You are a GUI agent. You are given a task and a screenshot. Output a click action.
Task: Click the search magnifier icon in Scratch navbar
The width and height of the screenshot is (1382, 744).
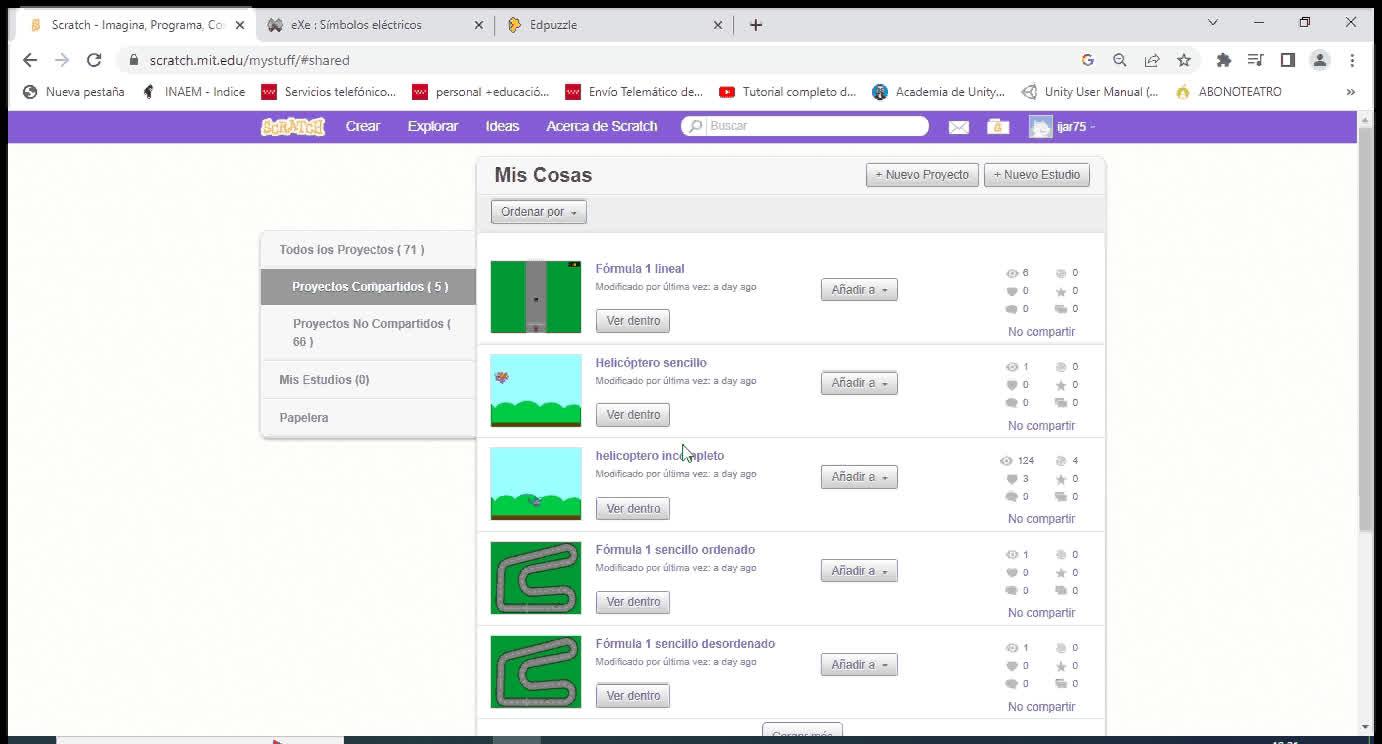click(x=694, y=126)
